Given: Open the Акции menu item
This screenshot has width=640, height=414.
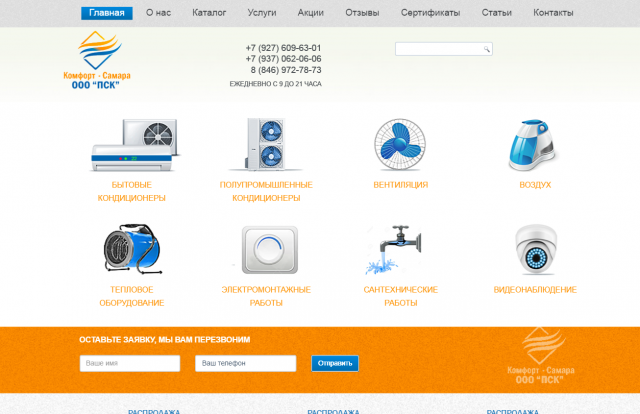Looking at the screenshot, I should coord(311,13).
